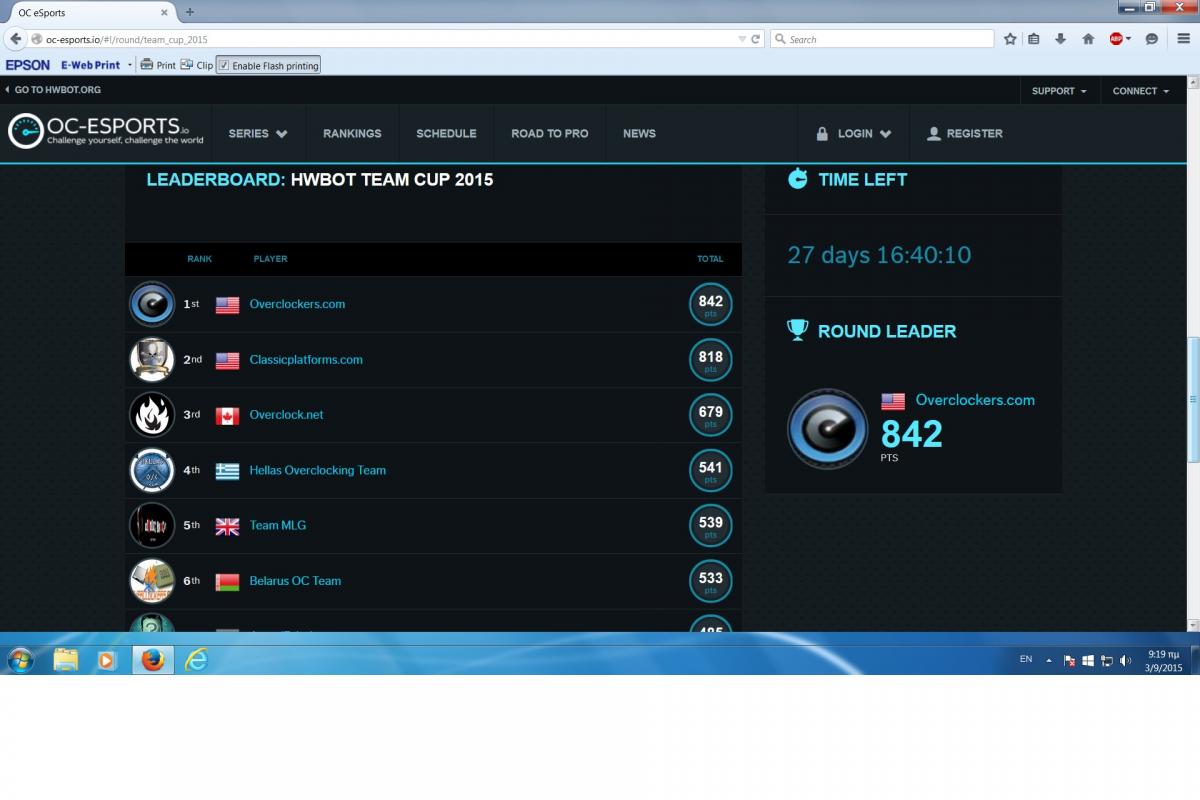This screenshot has width=1200, height=800.
Task: Click the Team MLG avatar
Action: [152, 525]
